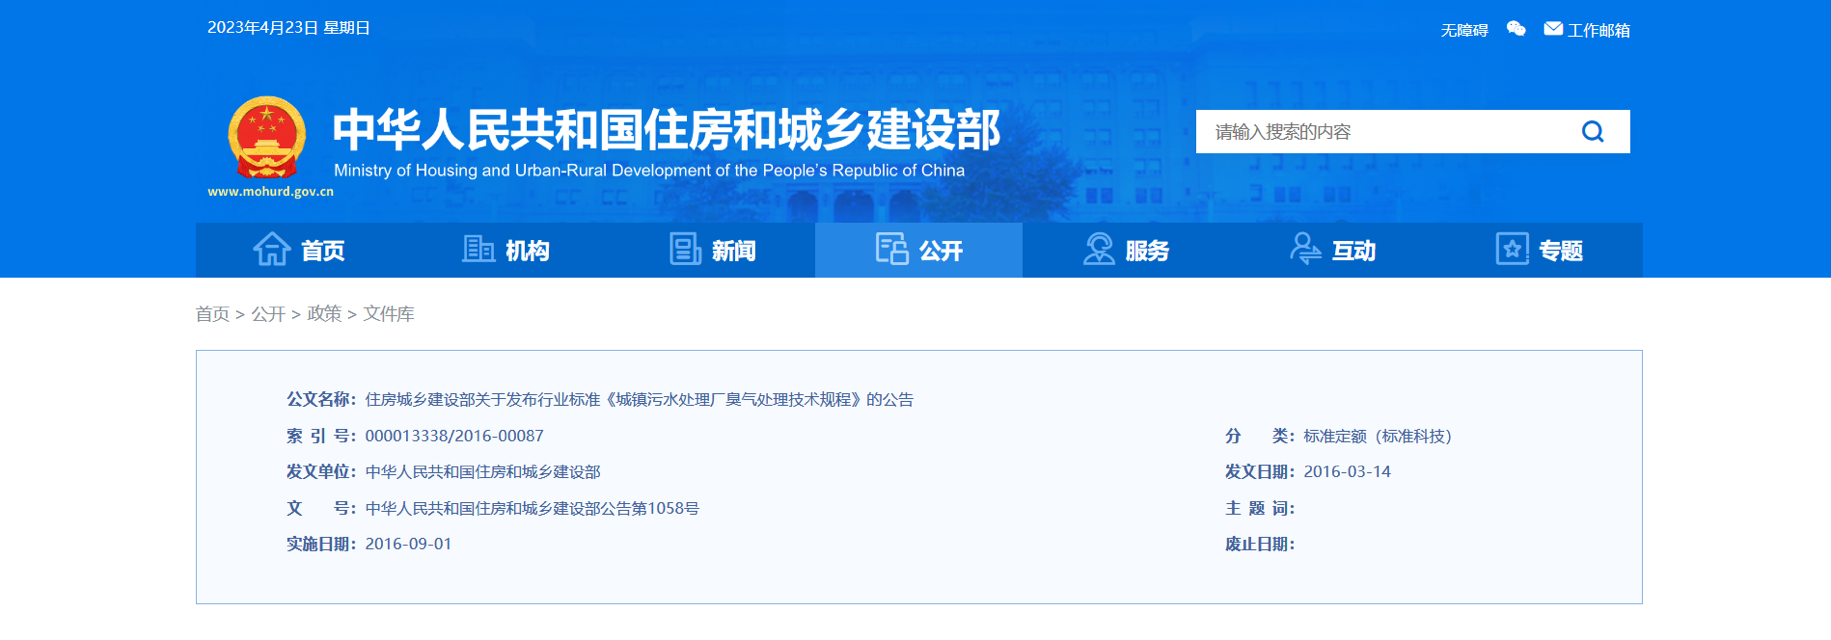Image resolution: width=1831 pixels, height=640 pixels.
Task: Open the 机构 menu item
Action: click(527, 251)
